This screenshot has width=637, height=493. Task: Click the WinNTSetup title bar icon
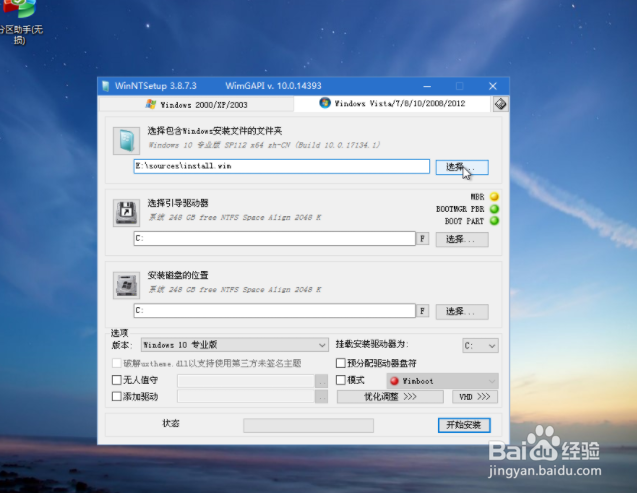tap(106, 86)
